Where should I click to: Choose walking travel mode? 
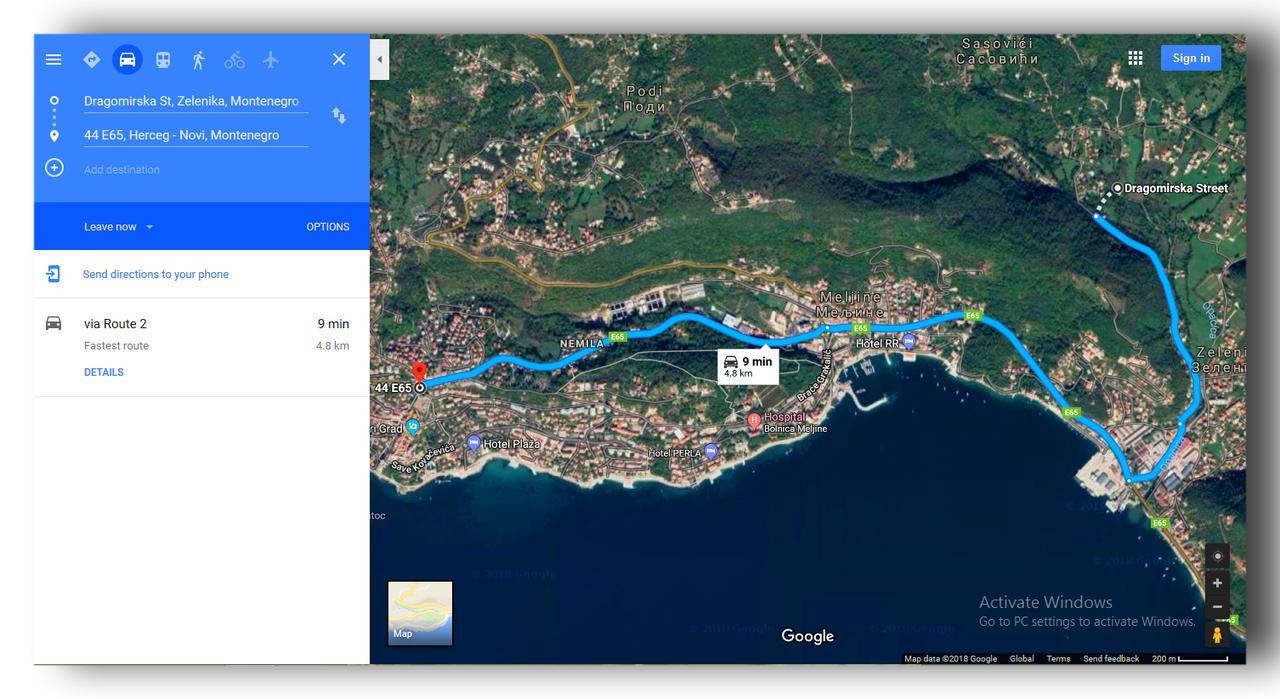pos(198,60)
